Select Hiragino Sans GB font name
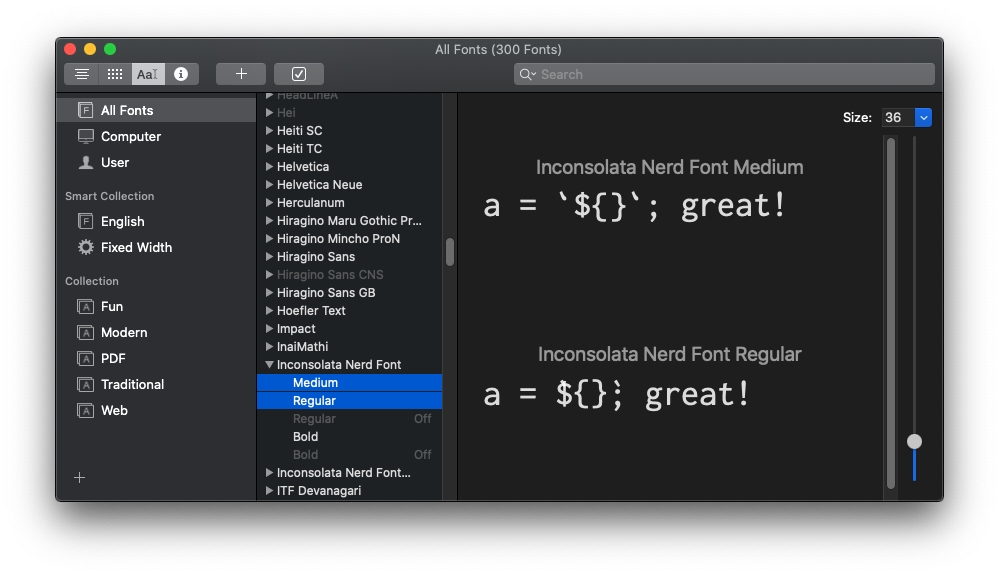The image size is (999, 575). click(326, 292)
